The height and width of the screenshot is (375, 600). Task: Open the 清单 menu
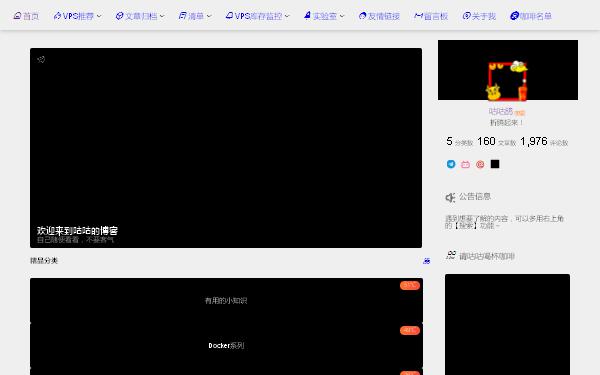(191, 16)
